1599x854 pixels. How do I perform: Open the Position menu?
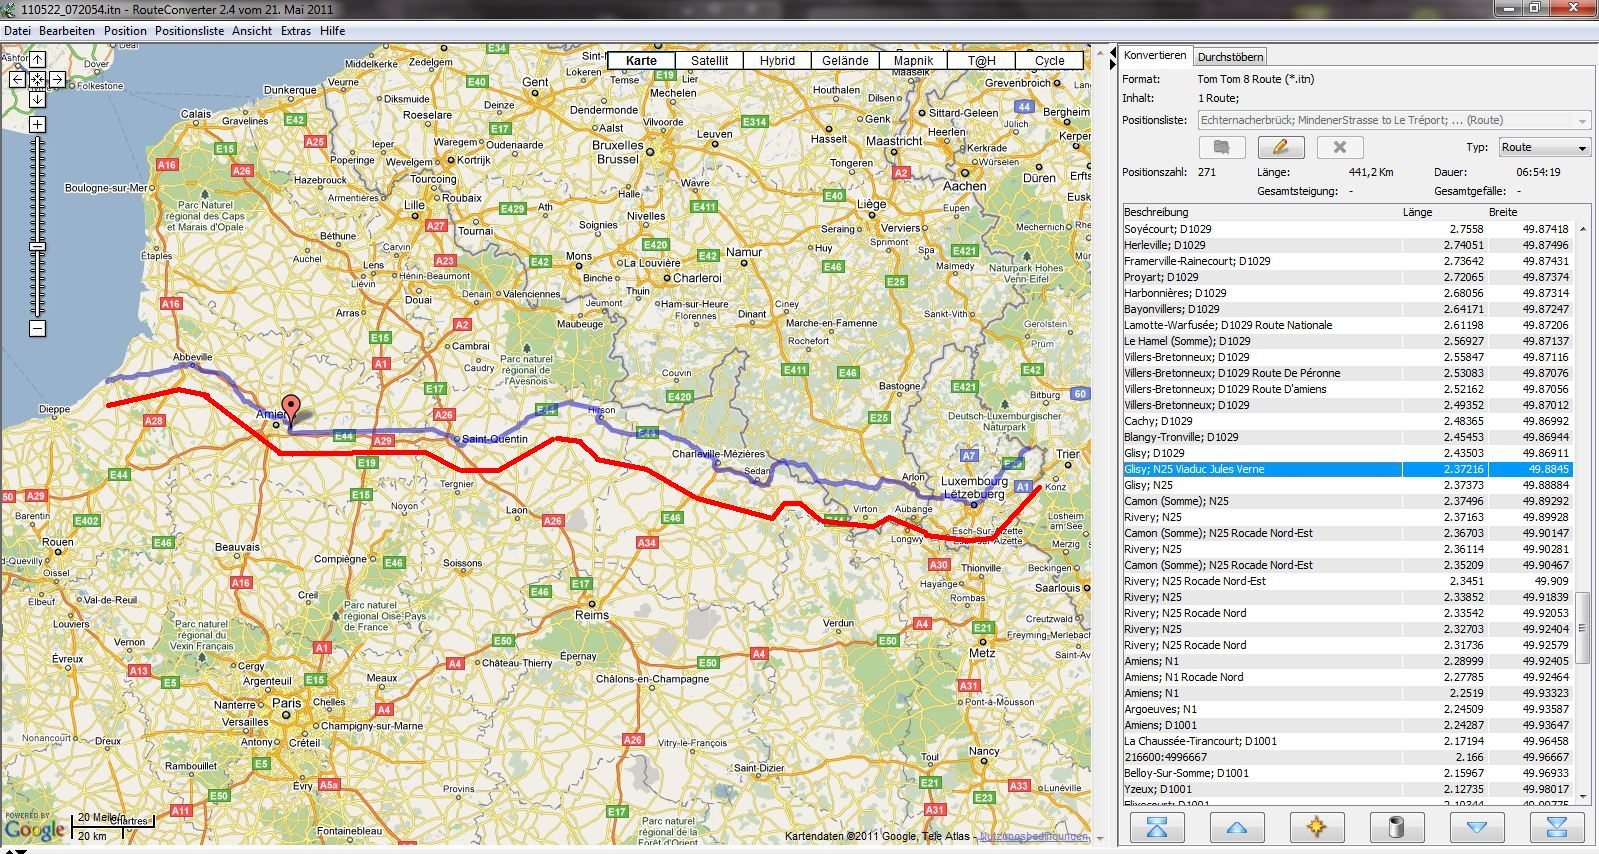125,31
